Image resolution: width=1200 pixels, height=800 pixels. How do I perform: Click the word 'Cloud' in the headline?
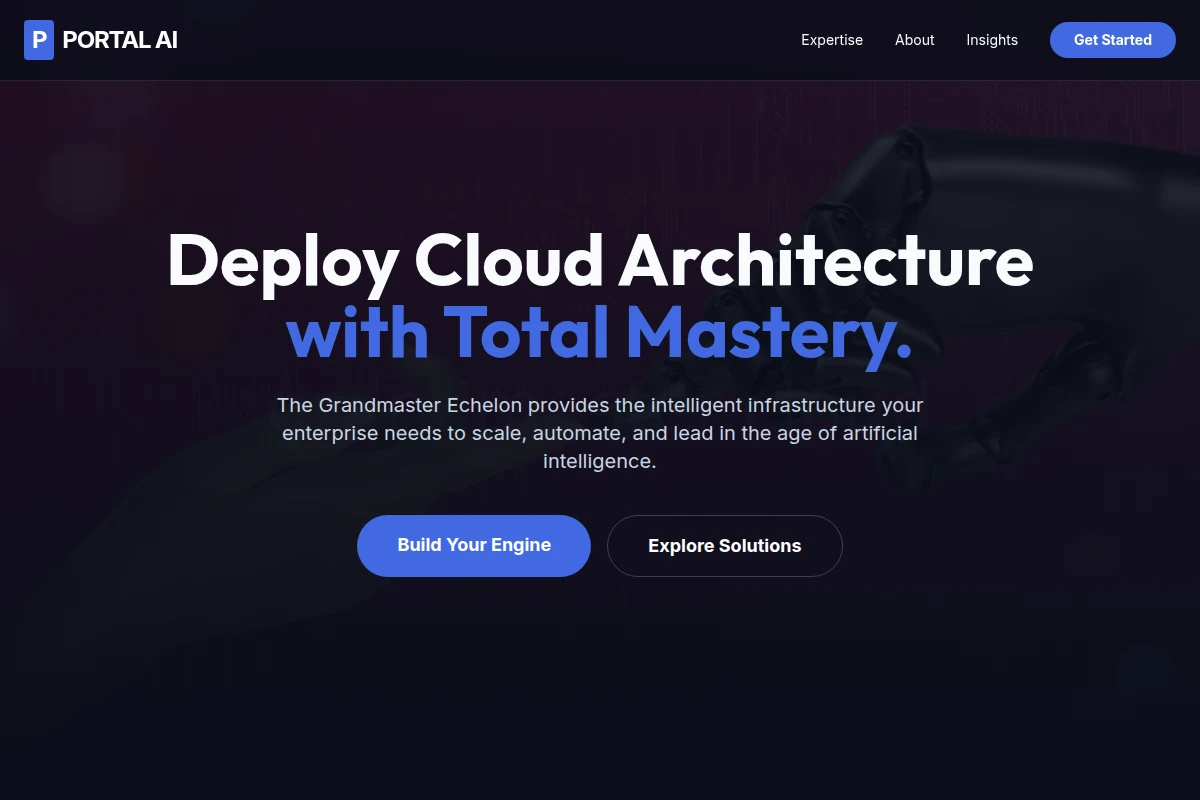pos(509,261)
